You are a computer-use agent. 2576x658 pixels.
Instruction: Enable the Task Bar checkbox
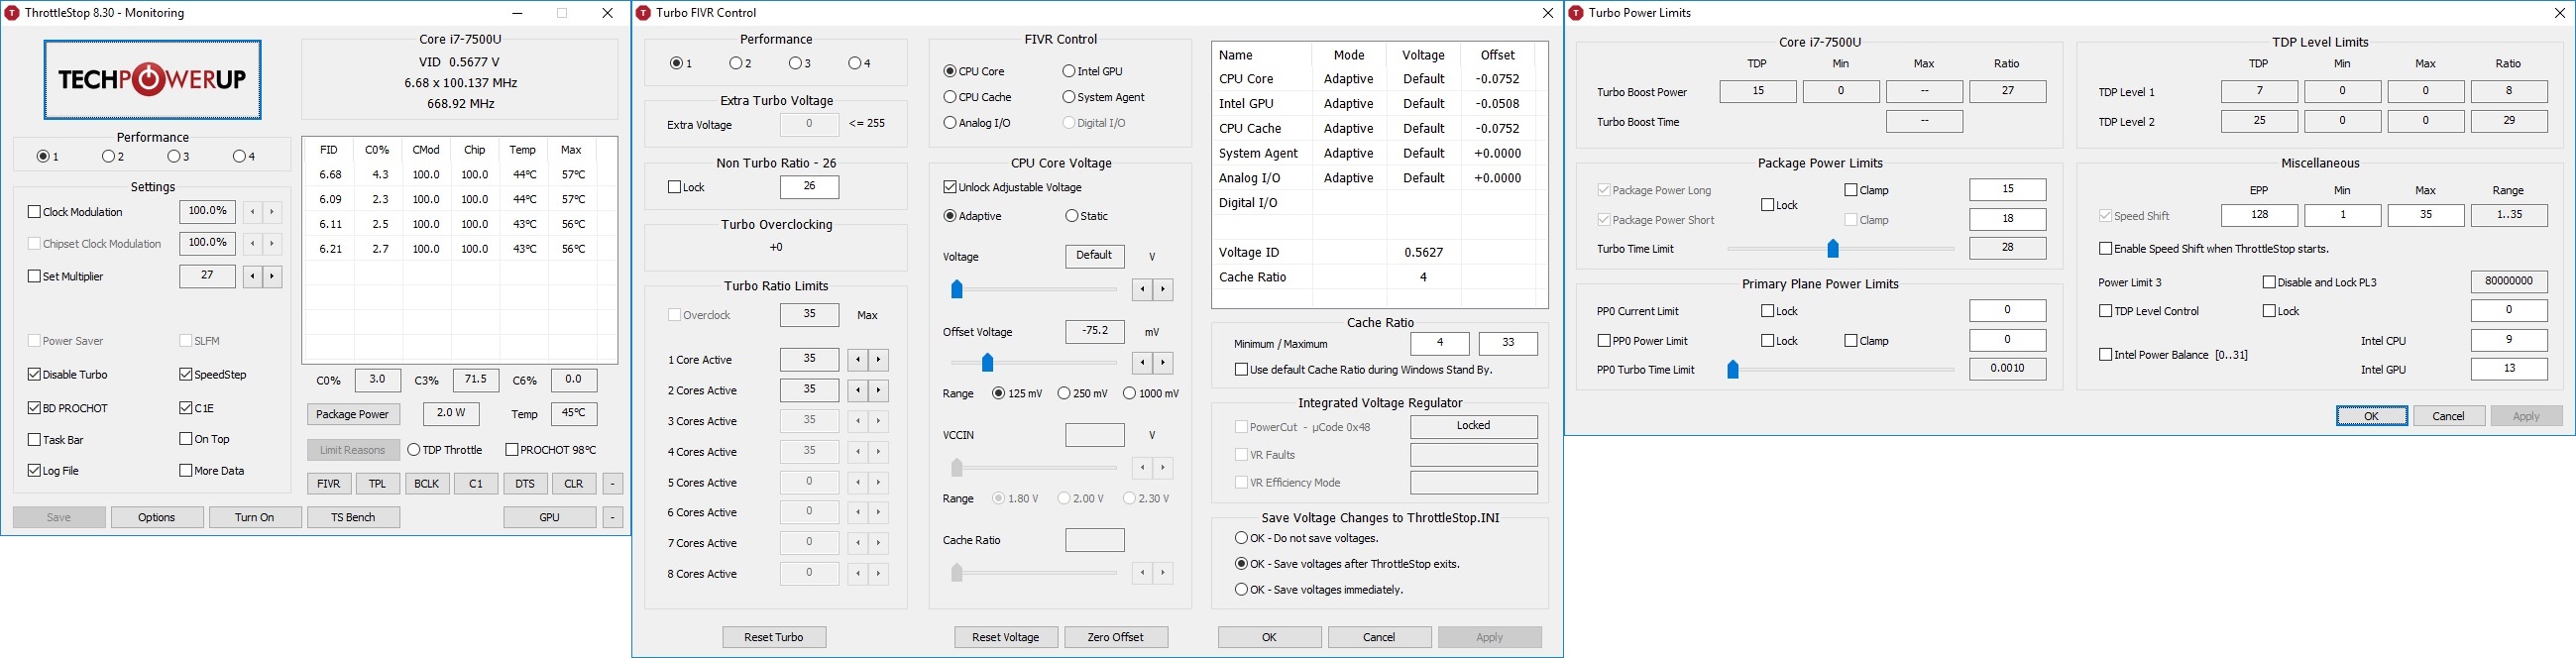[x=34, y=439]
